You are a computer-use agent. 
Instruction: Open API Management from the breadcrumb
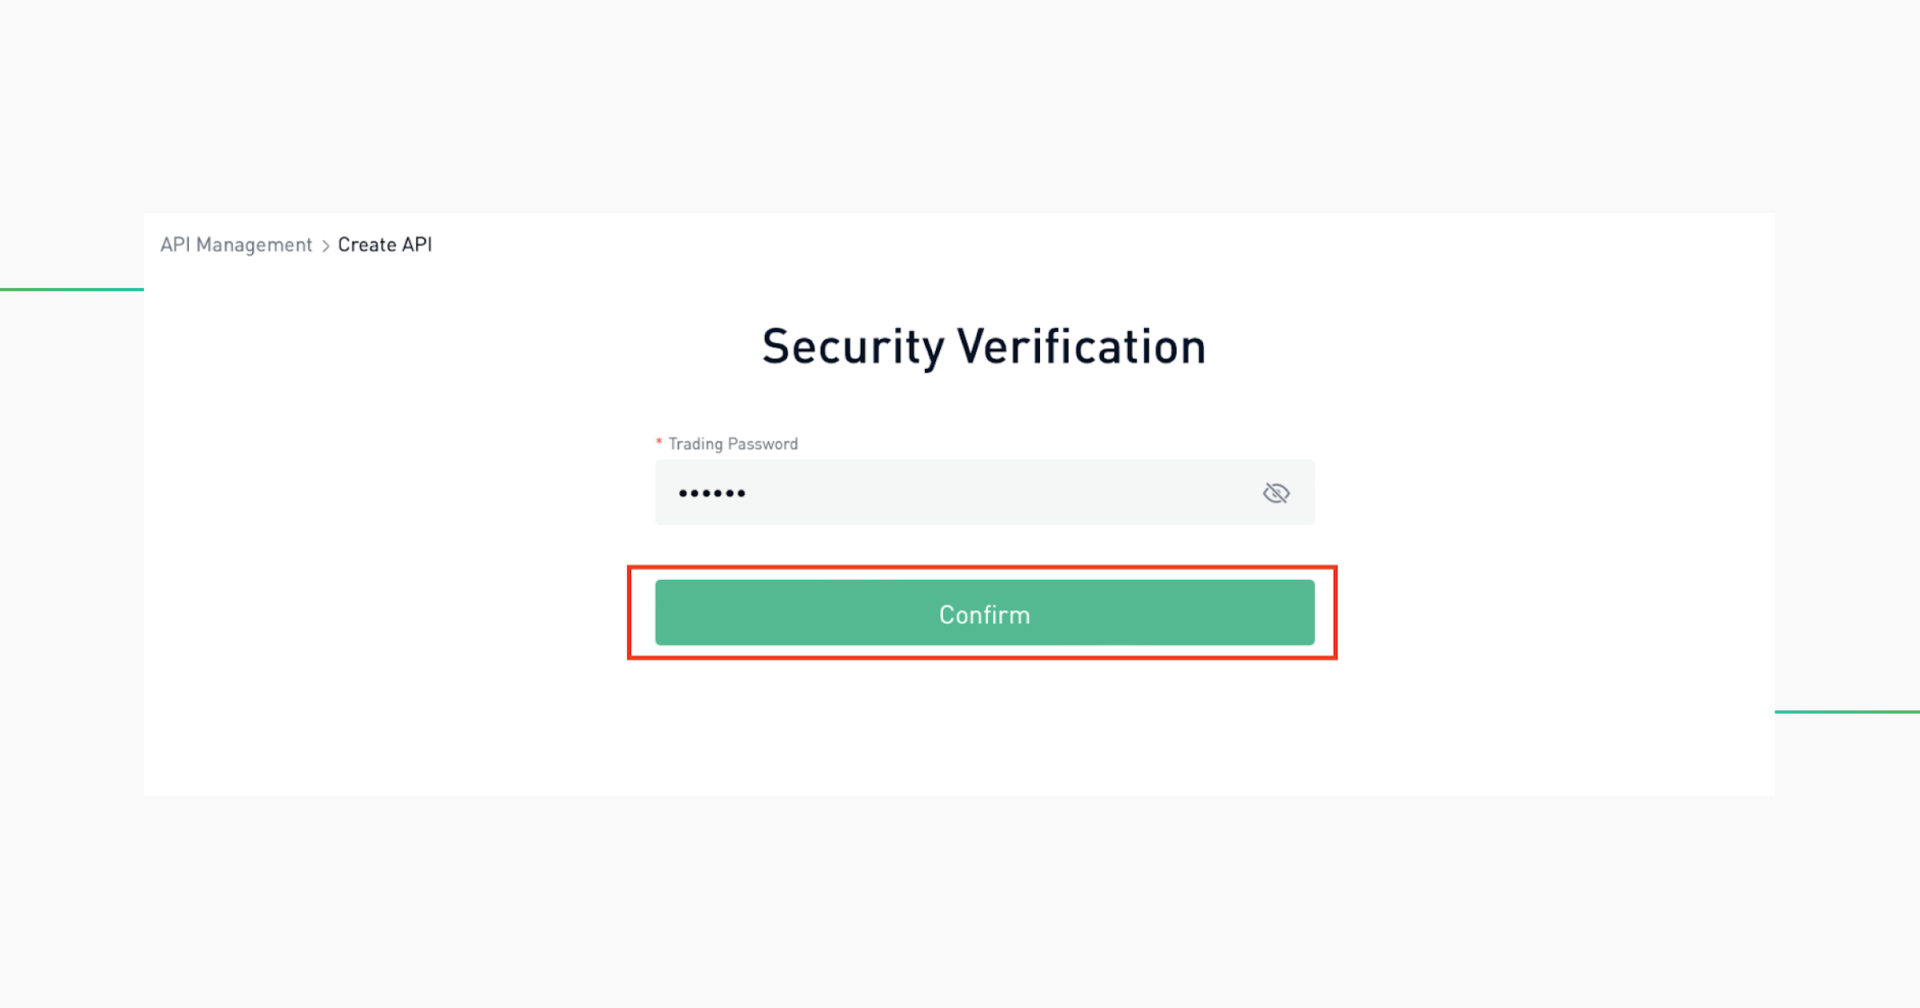236,244
